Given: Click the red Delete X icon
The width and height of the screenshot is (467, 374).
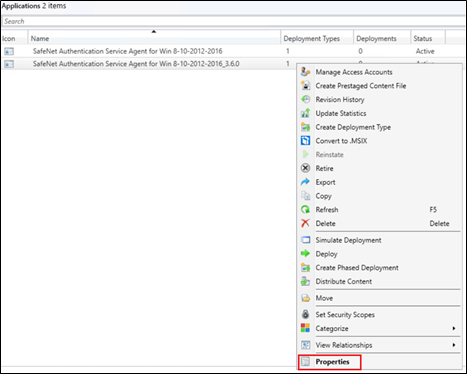Looking at the screenshot, I should (x=305, y=223).
